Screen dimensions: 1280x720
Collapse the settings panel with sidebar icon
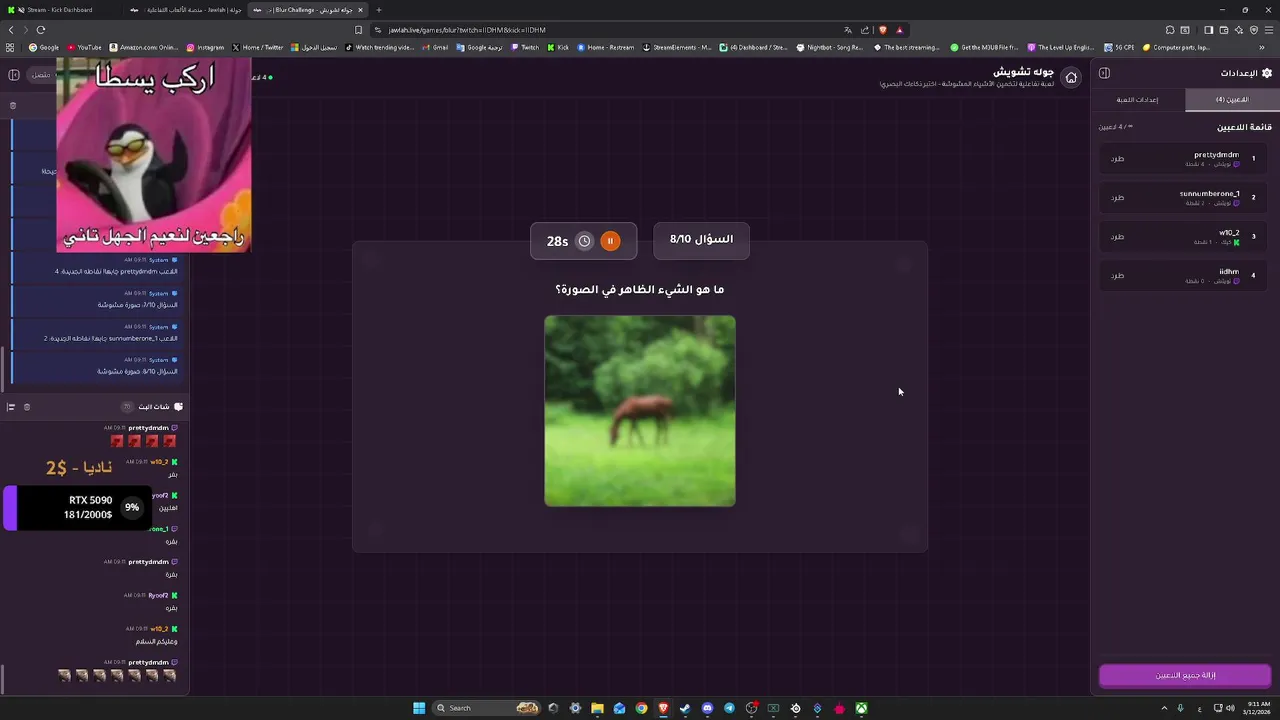point(1104,73)
